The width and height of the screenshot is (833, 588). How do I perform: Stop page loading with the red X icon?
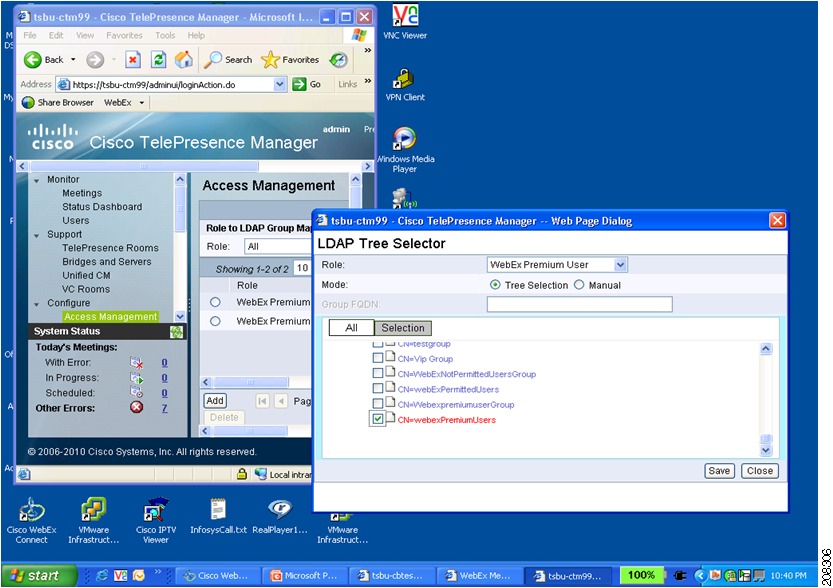[133, 59]
